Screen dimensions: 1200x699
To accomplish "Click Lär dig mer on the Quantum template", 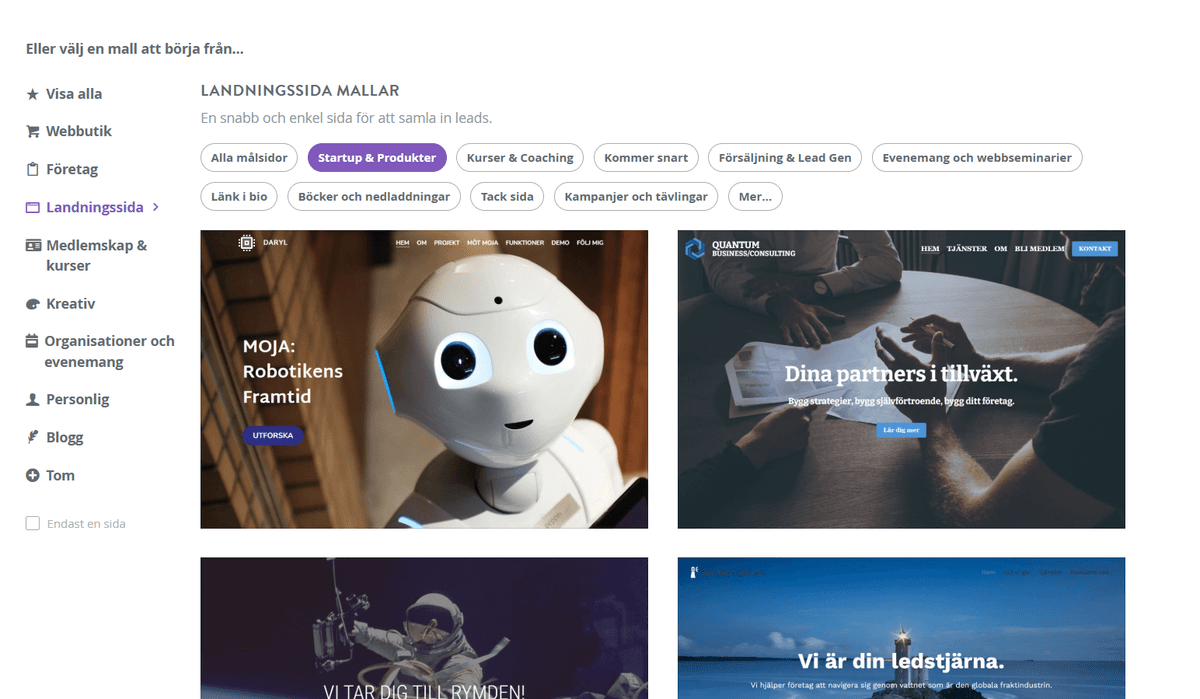I will 901,430.
